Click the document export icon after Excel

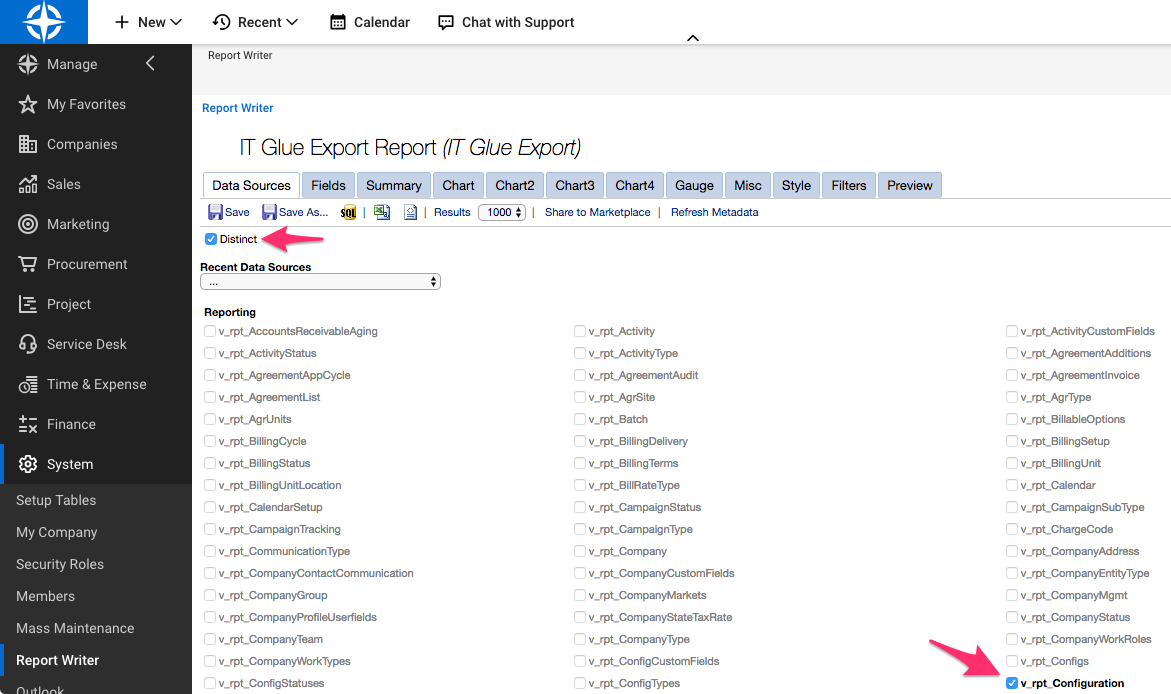(409, 212)
